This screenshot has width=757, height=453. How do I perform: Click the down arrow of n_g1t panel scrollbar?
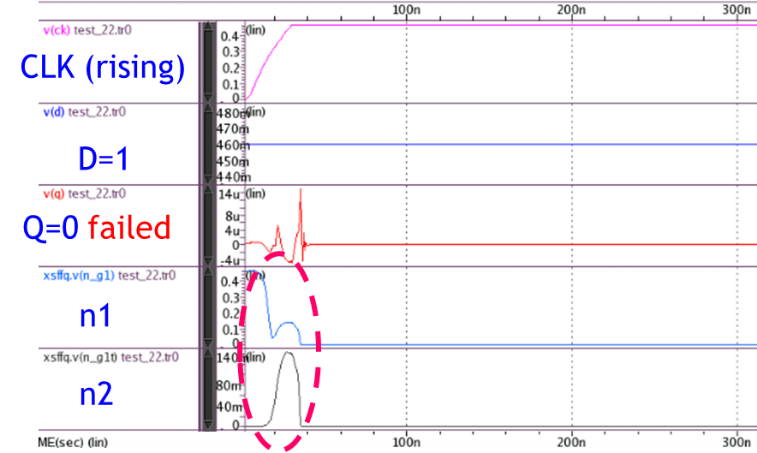(x=208, y=425)
